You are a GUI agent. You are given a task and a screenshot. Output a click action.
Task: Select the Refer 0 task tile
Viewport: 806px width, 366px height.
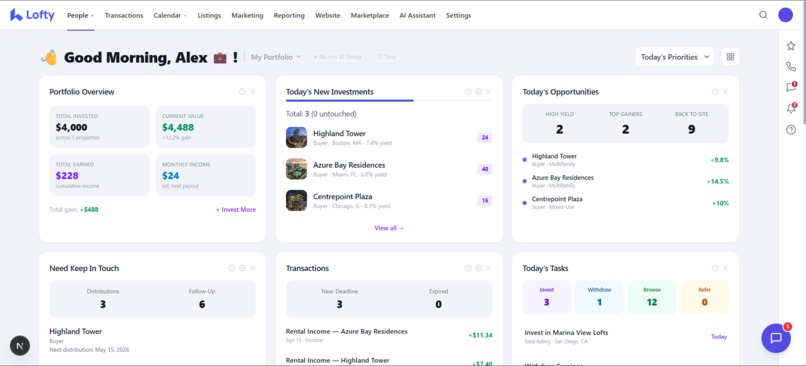(x=704, y=297)
